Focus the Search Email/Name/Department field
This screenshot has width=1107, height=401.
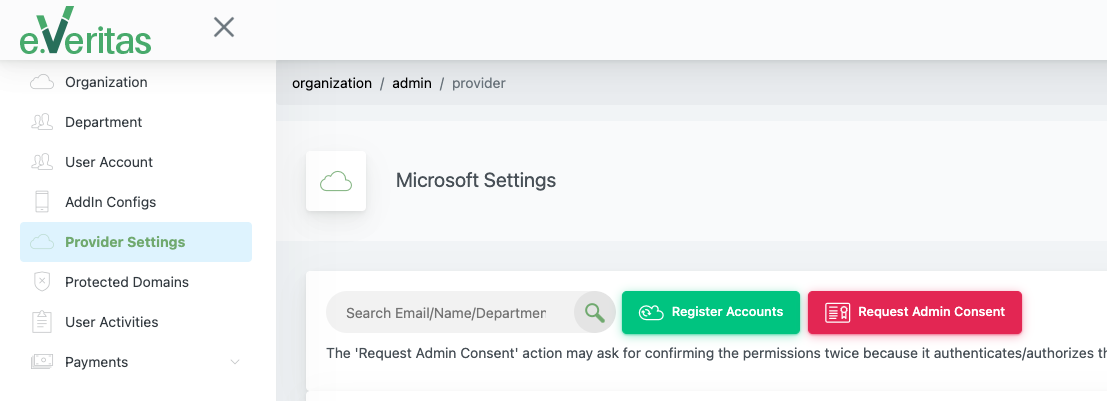(450, 312)
